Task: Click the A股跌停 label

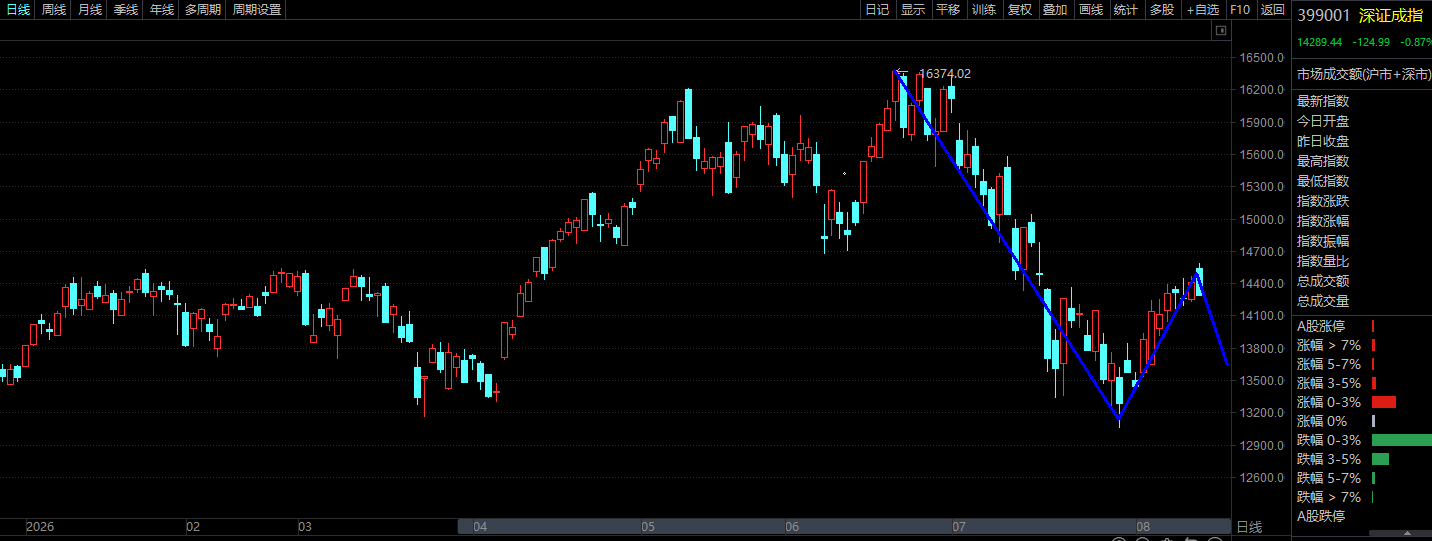Action: tap(1321, 516)
